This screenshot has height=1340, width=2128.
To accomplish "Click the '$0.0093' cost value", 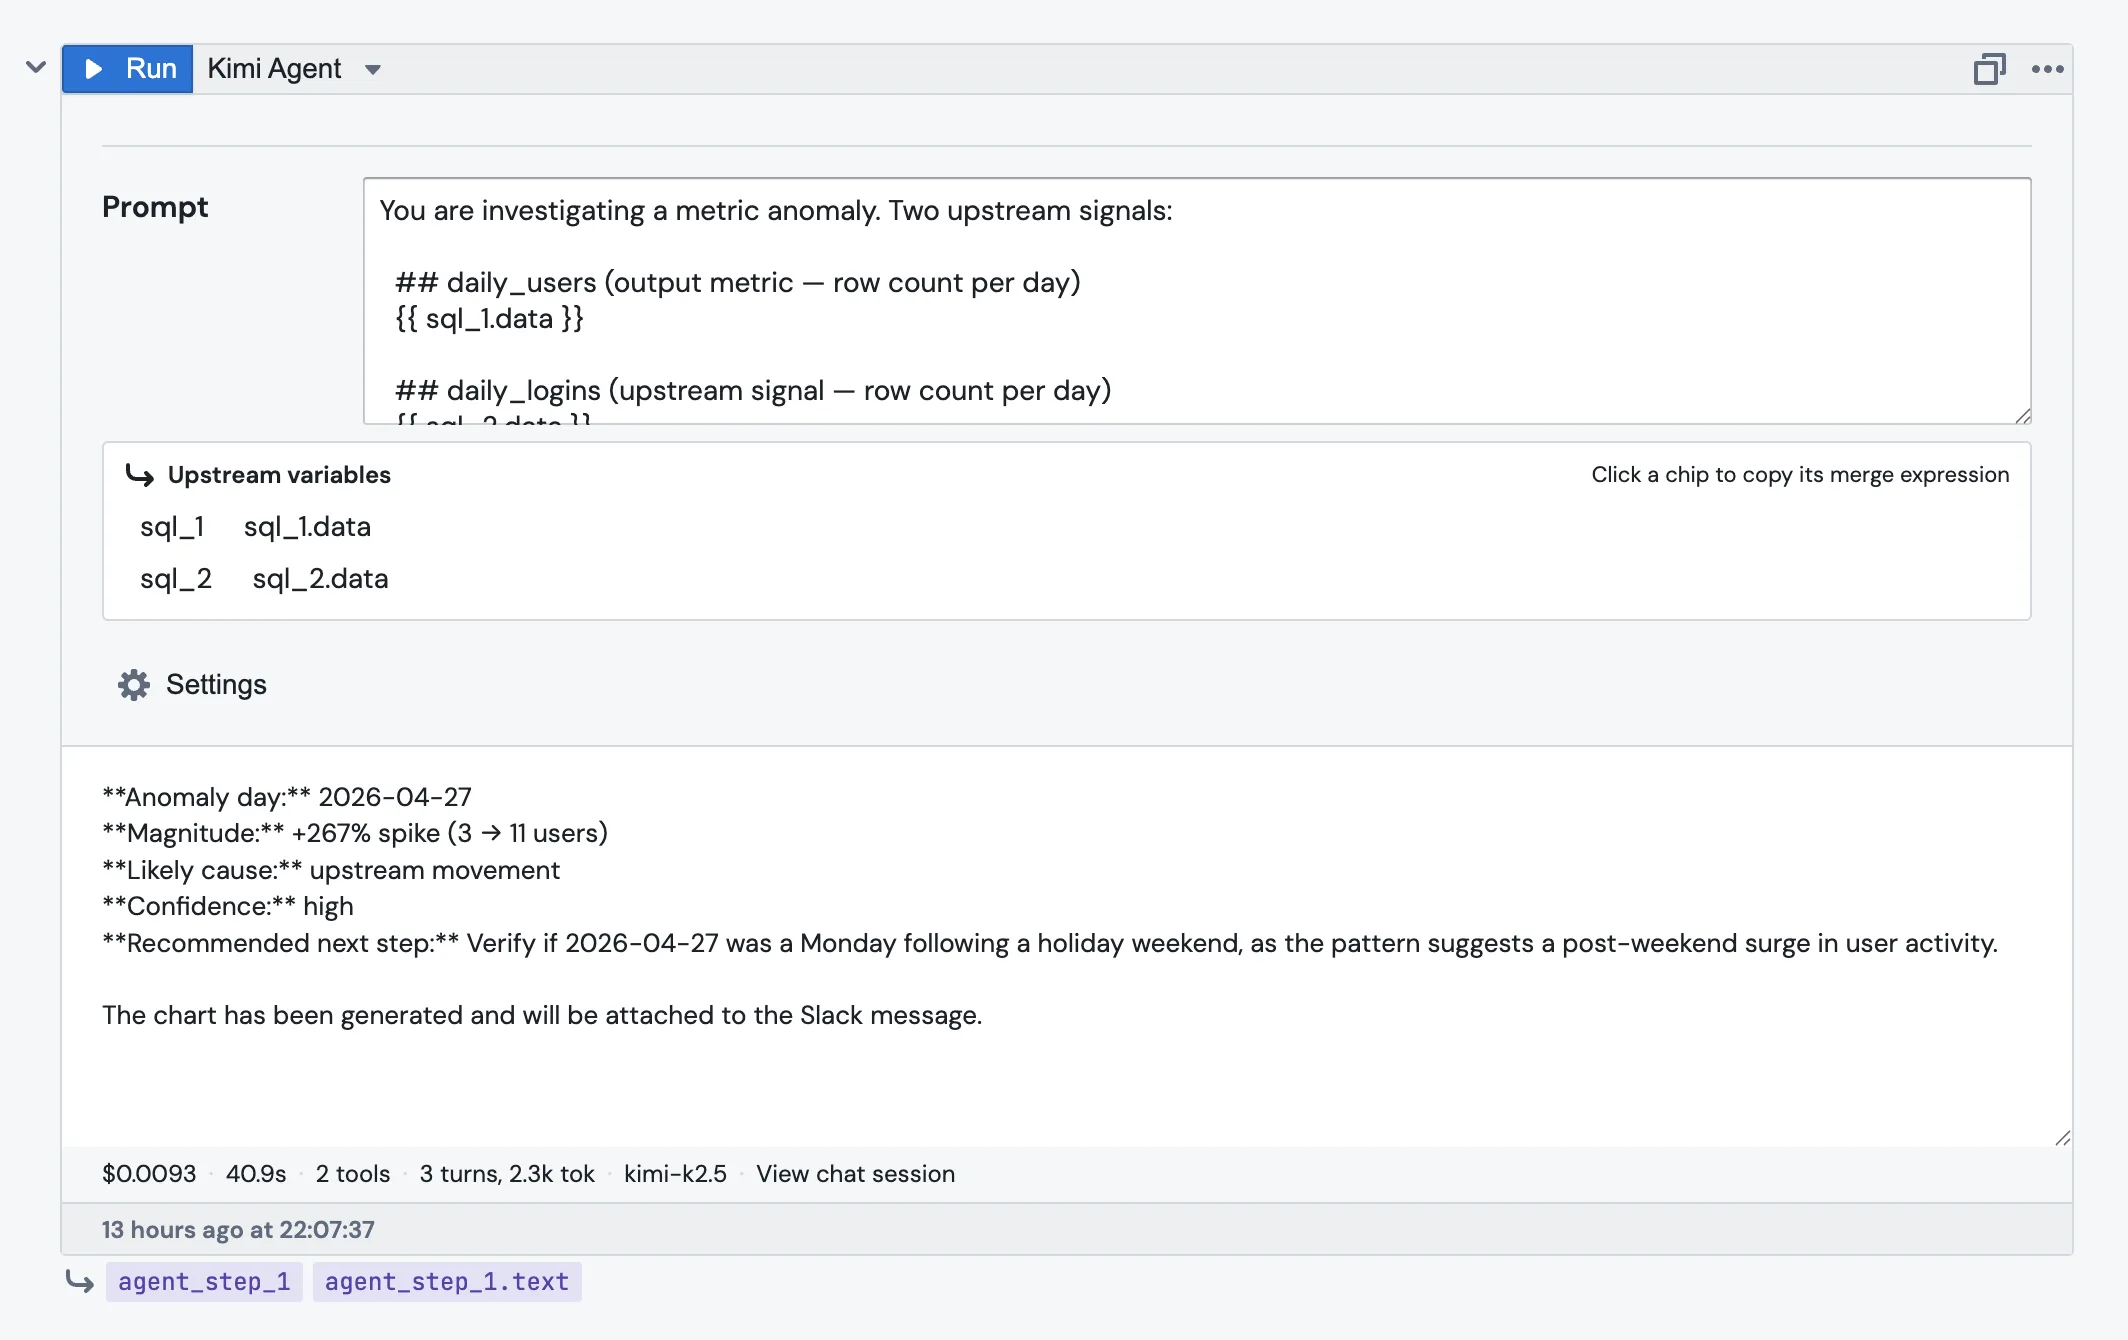I will click(149, 1174).
